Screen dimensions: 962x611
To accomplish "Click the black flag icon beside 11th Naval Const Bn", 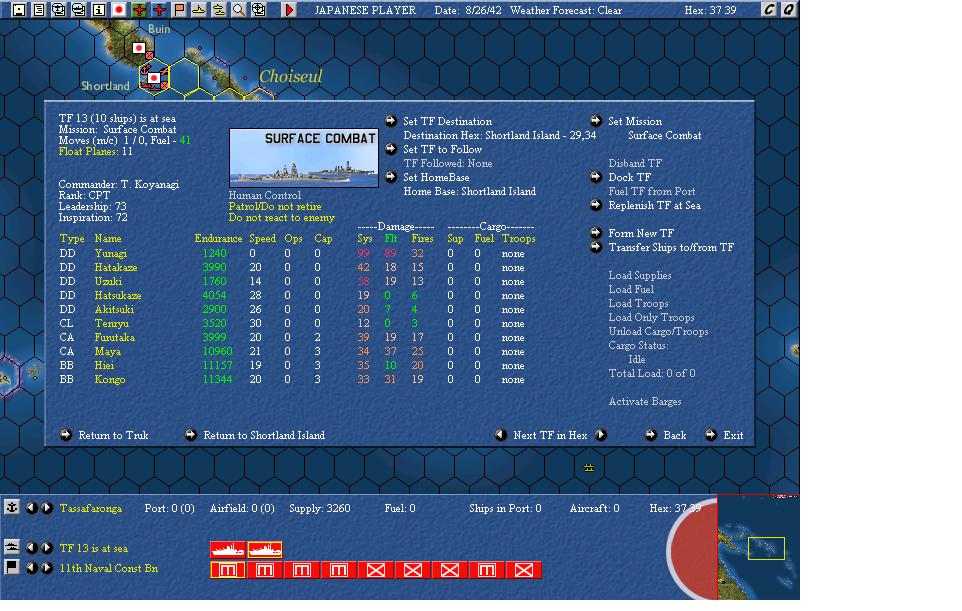I will pos(12,567).
